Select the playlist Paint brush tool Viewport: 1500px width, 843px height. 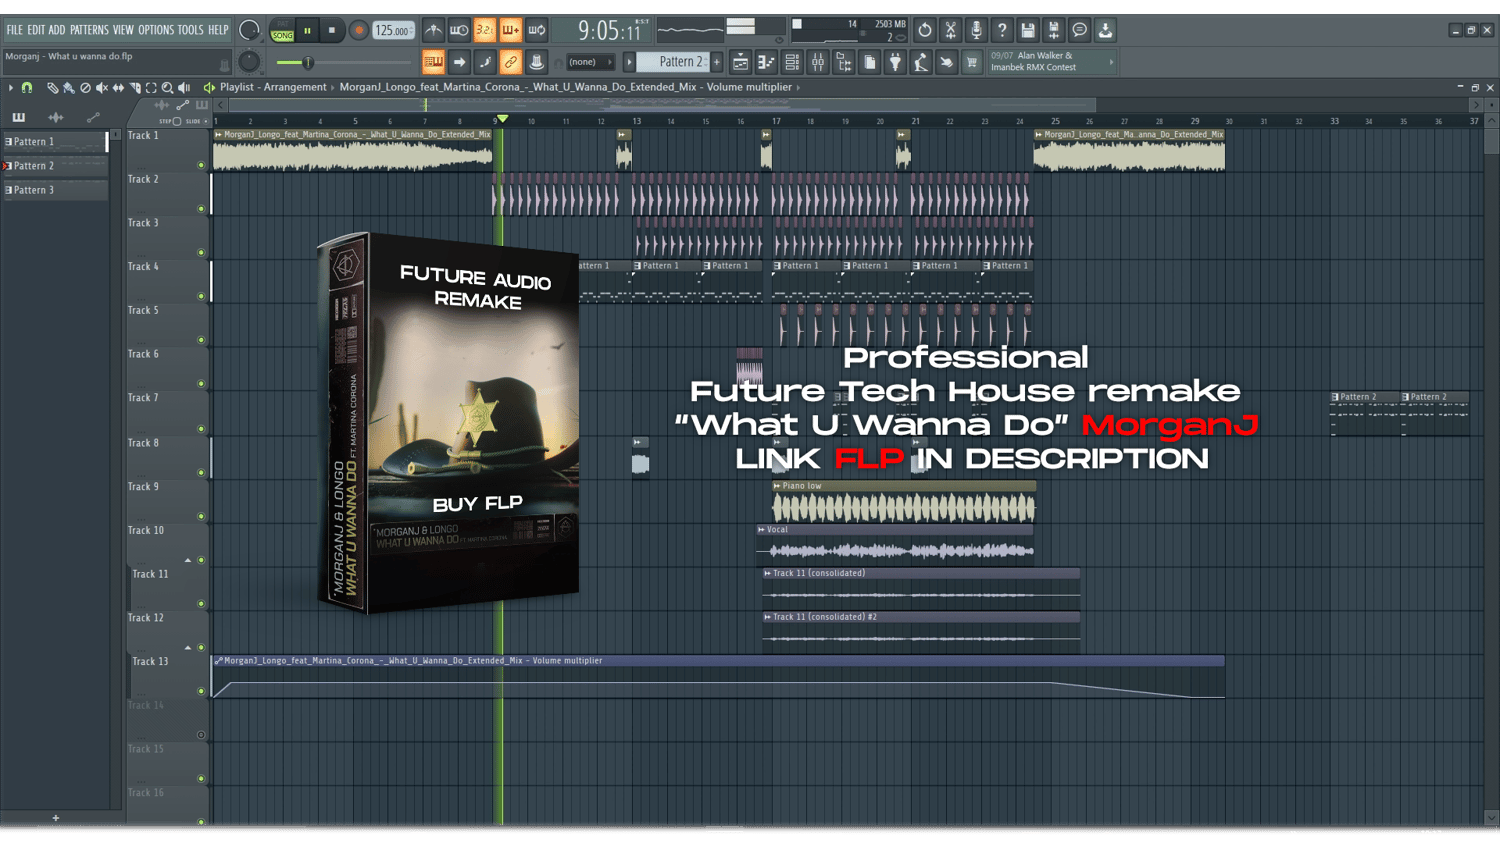click(x=68, y=88)
